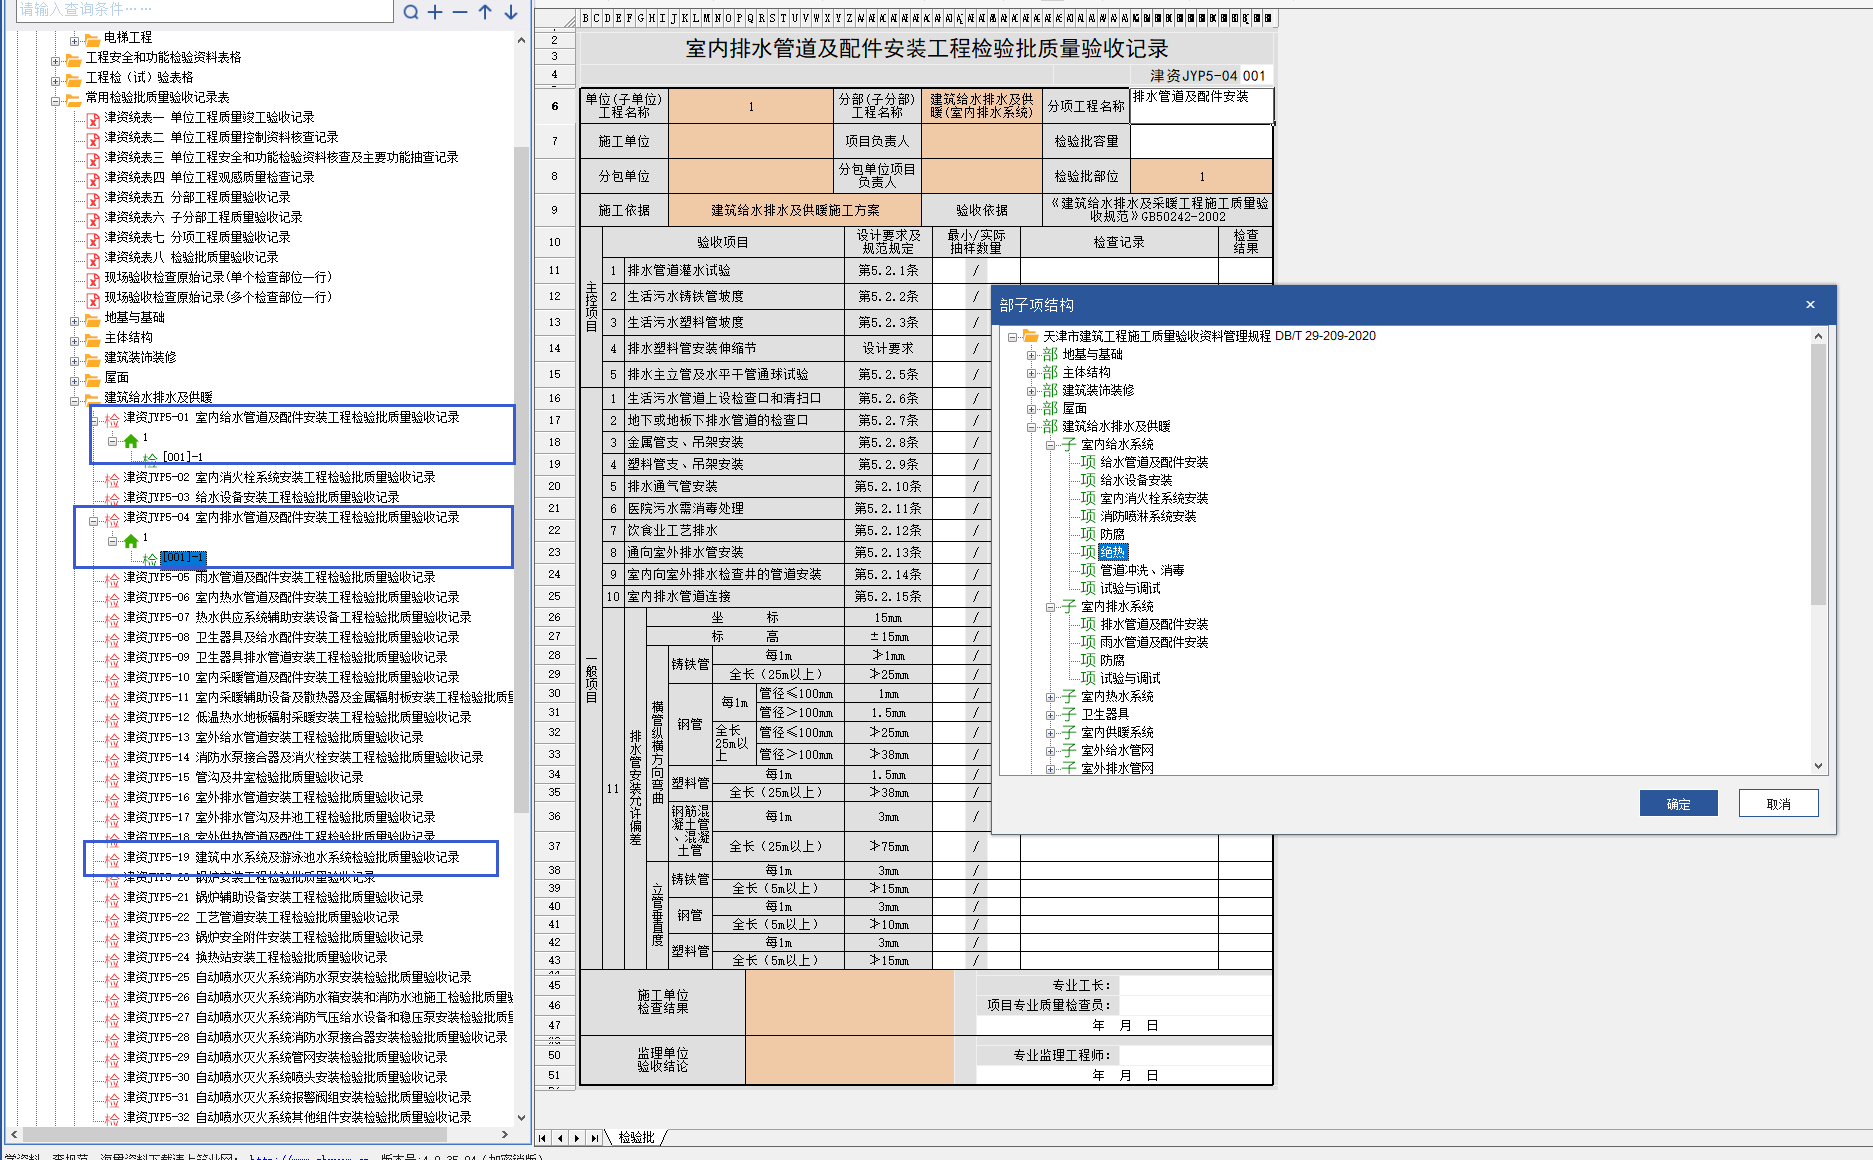Open 津资JYP5-05 雨水管道及配件安装 record
Viewport: 1873px width, 1160px height.
279,577
